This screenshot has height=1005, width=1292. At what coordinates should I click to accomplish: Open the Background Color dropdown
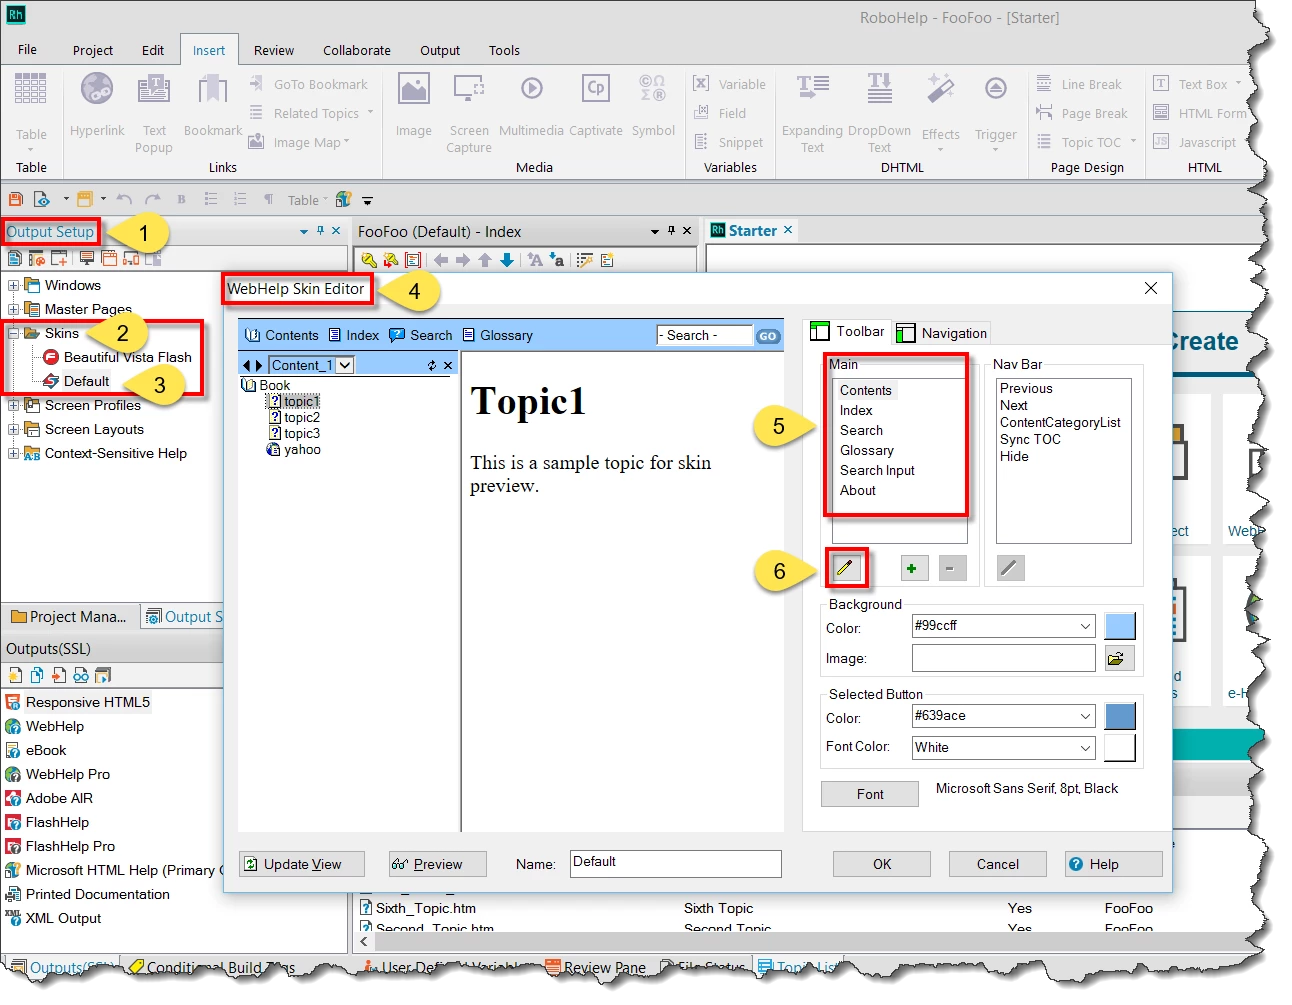coord(1085,626)
